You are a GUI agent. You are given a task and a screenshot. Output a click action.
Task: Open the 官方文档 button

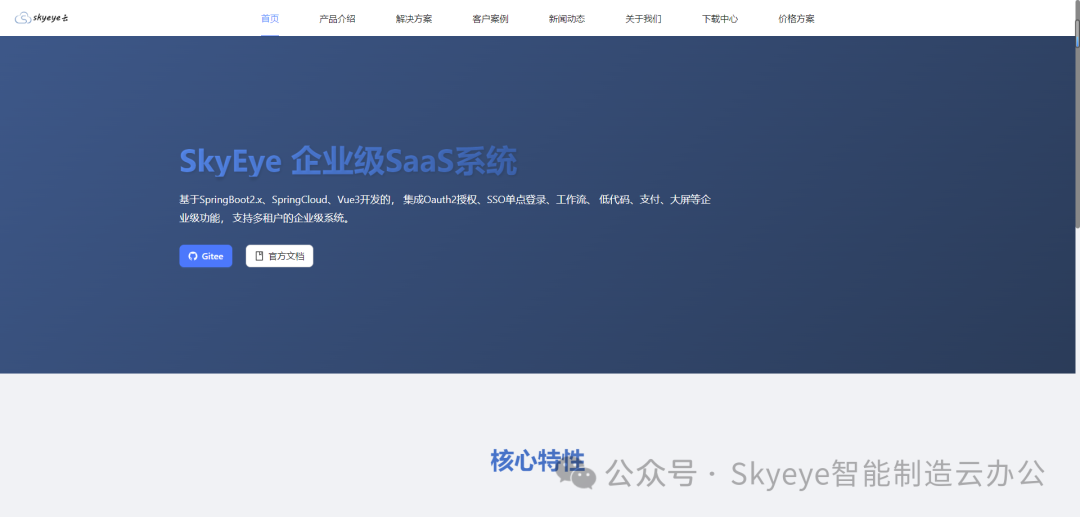280,256
